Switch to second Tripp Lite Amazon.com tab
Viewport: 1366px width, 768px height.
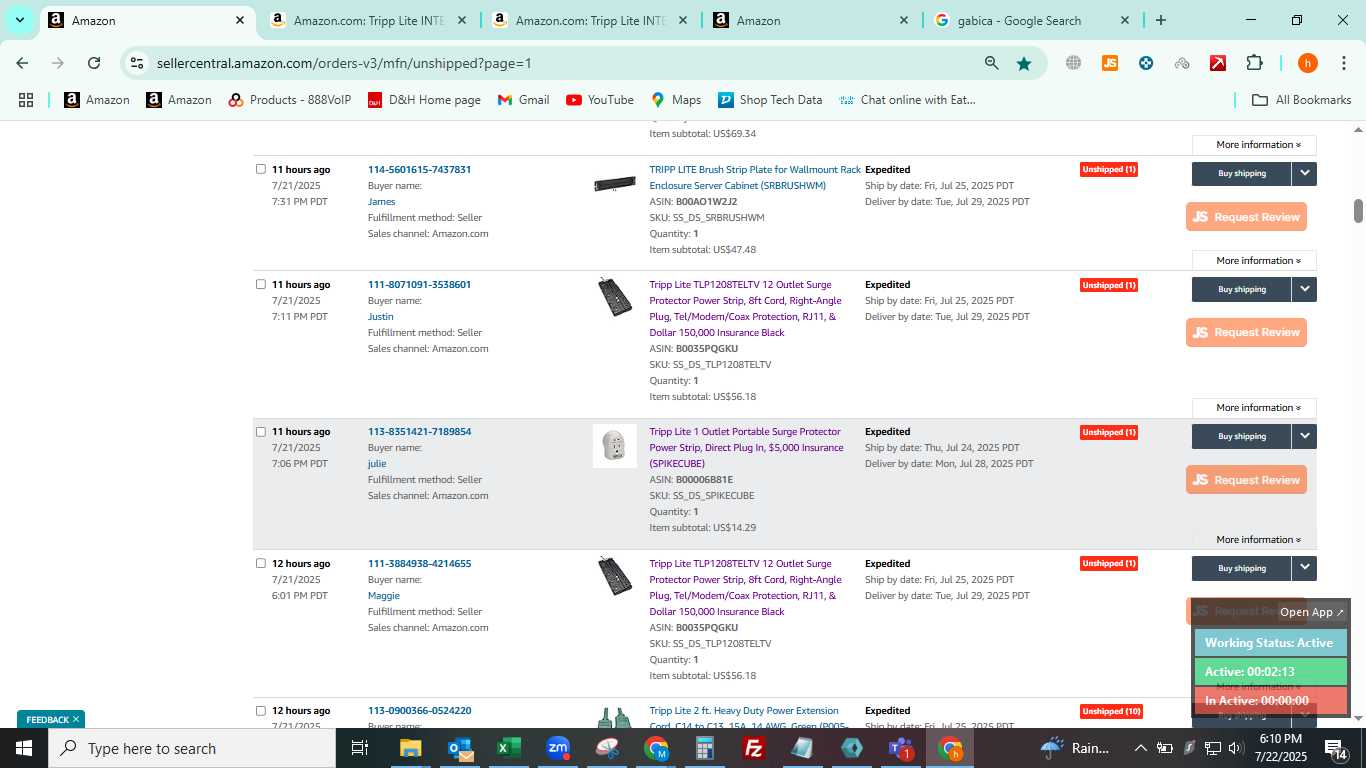[591, 20]
